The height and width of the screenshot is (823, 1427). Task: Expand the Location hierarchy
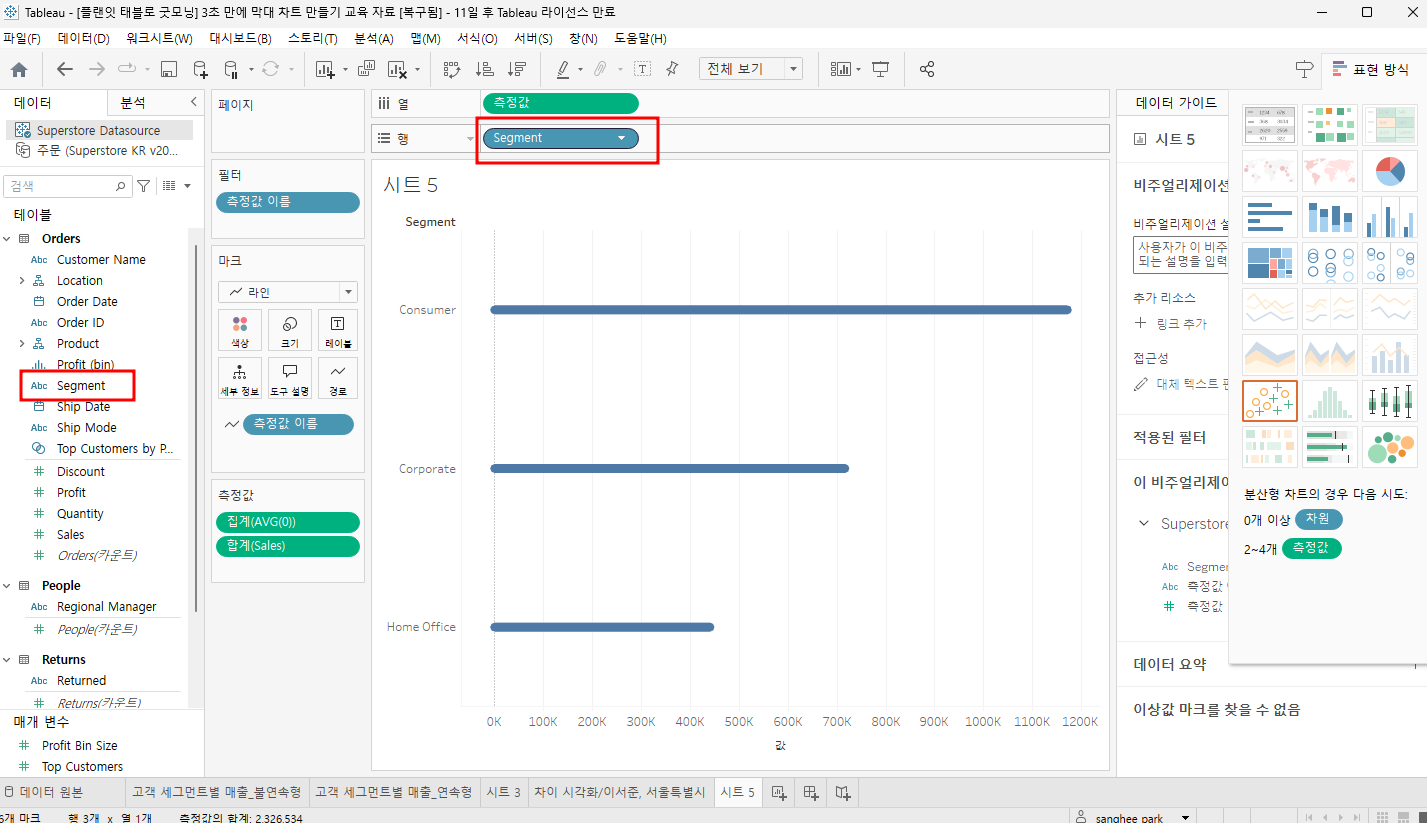pos(22,281)
